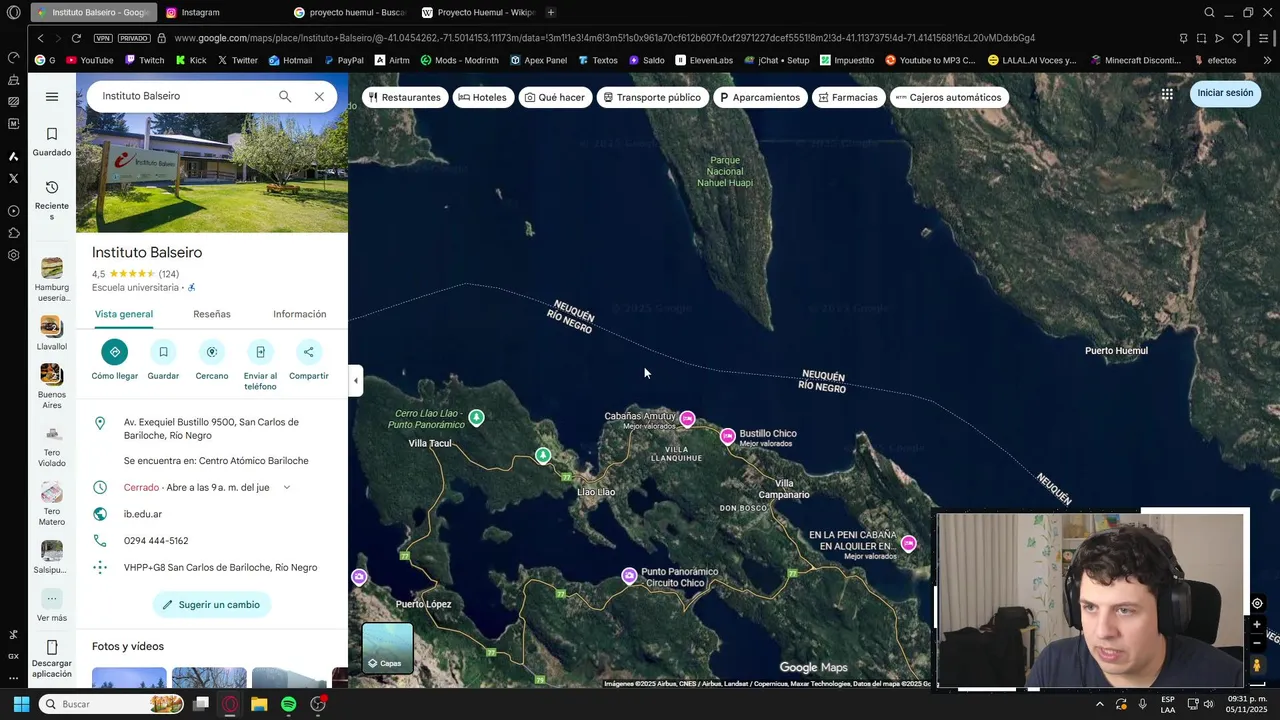
Task: Click the Qué hacer chip
Action: click(555, 97)
